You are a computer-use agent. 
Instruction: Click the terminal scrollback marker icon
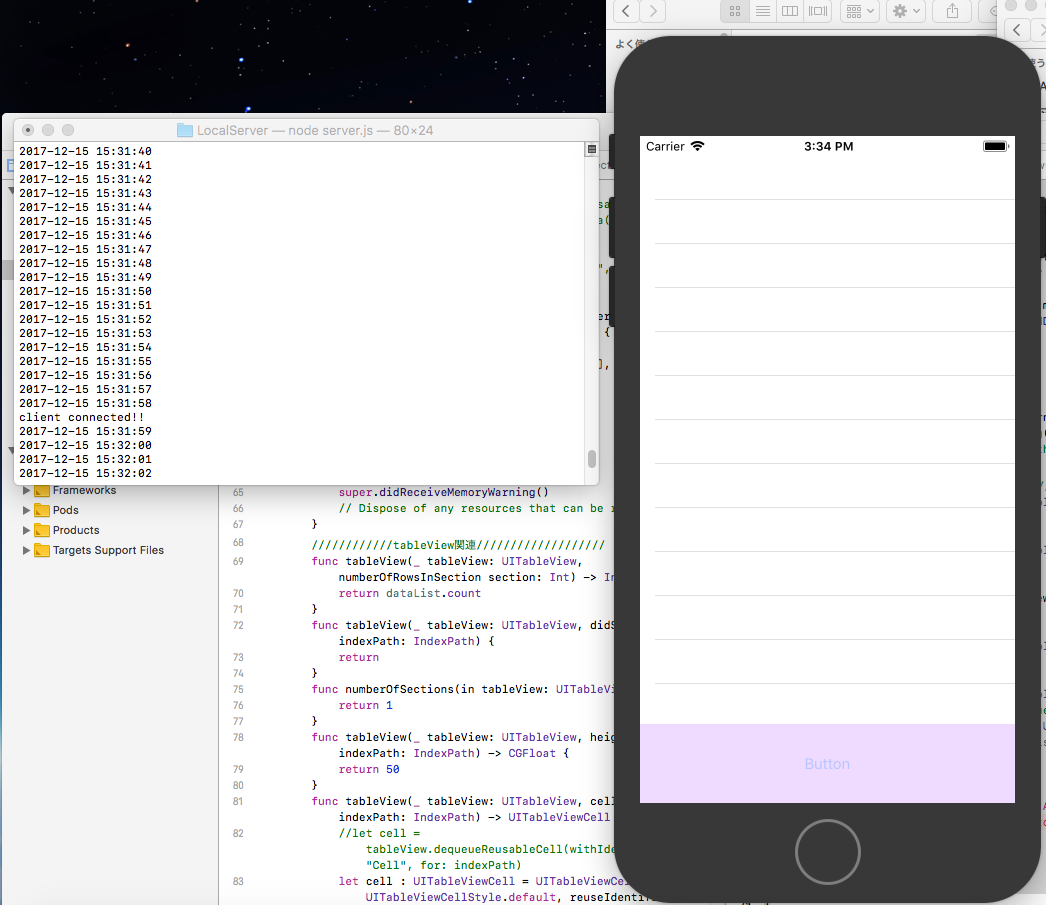[591, 149]
